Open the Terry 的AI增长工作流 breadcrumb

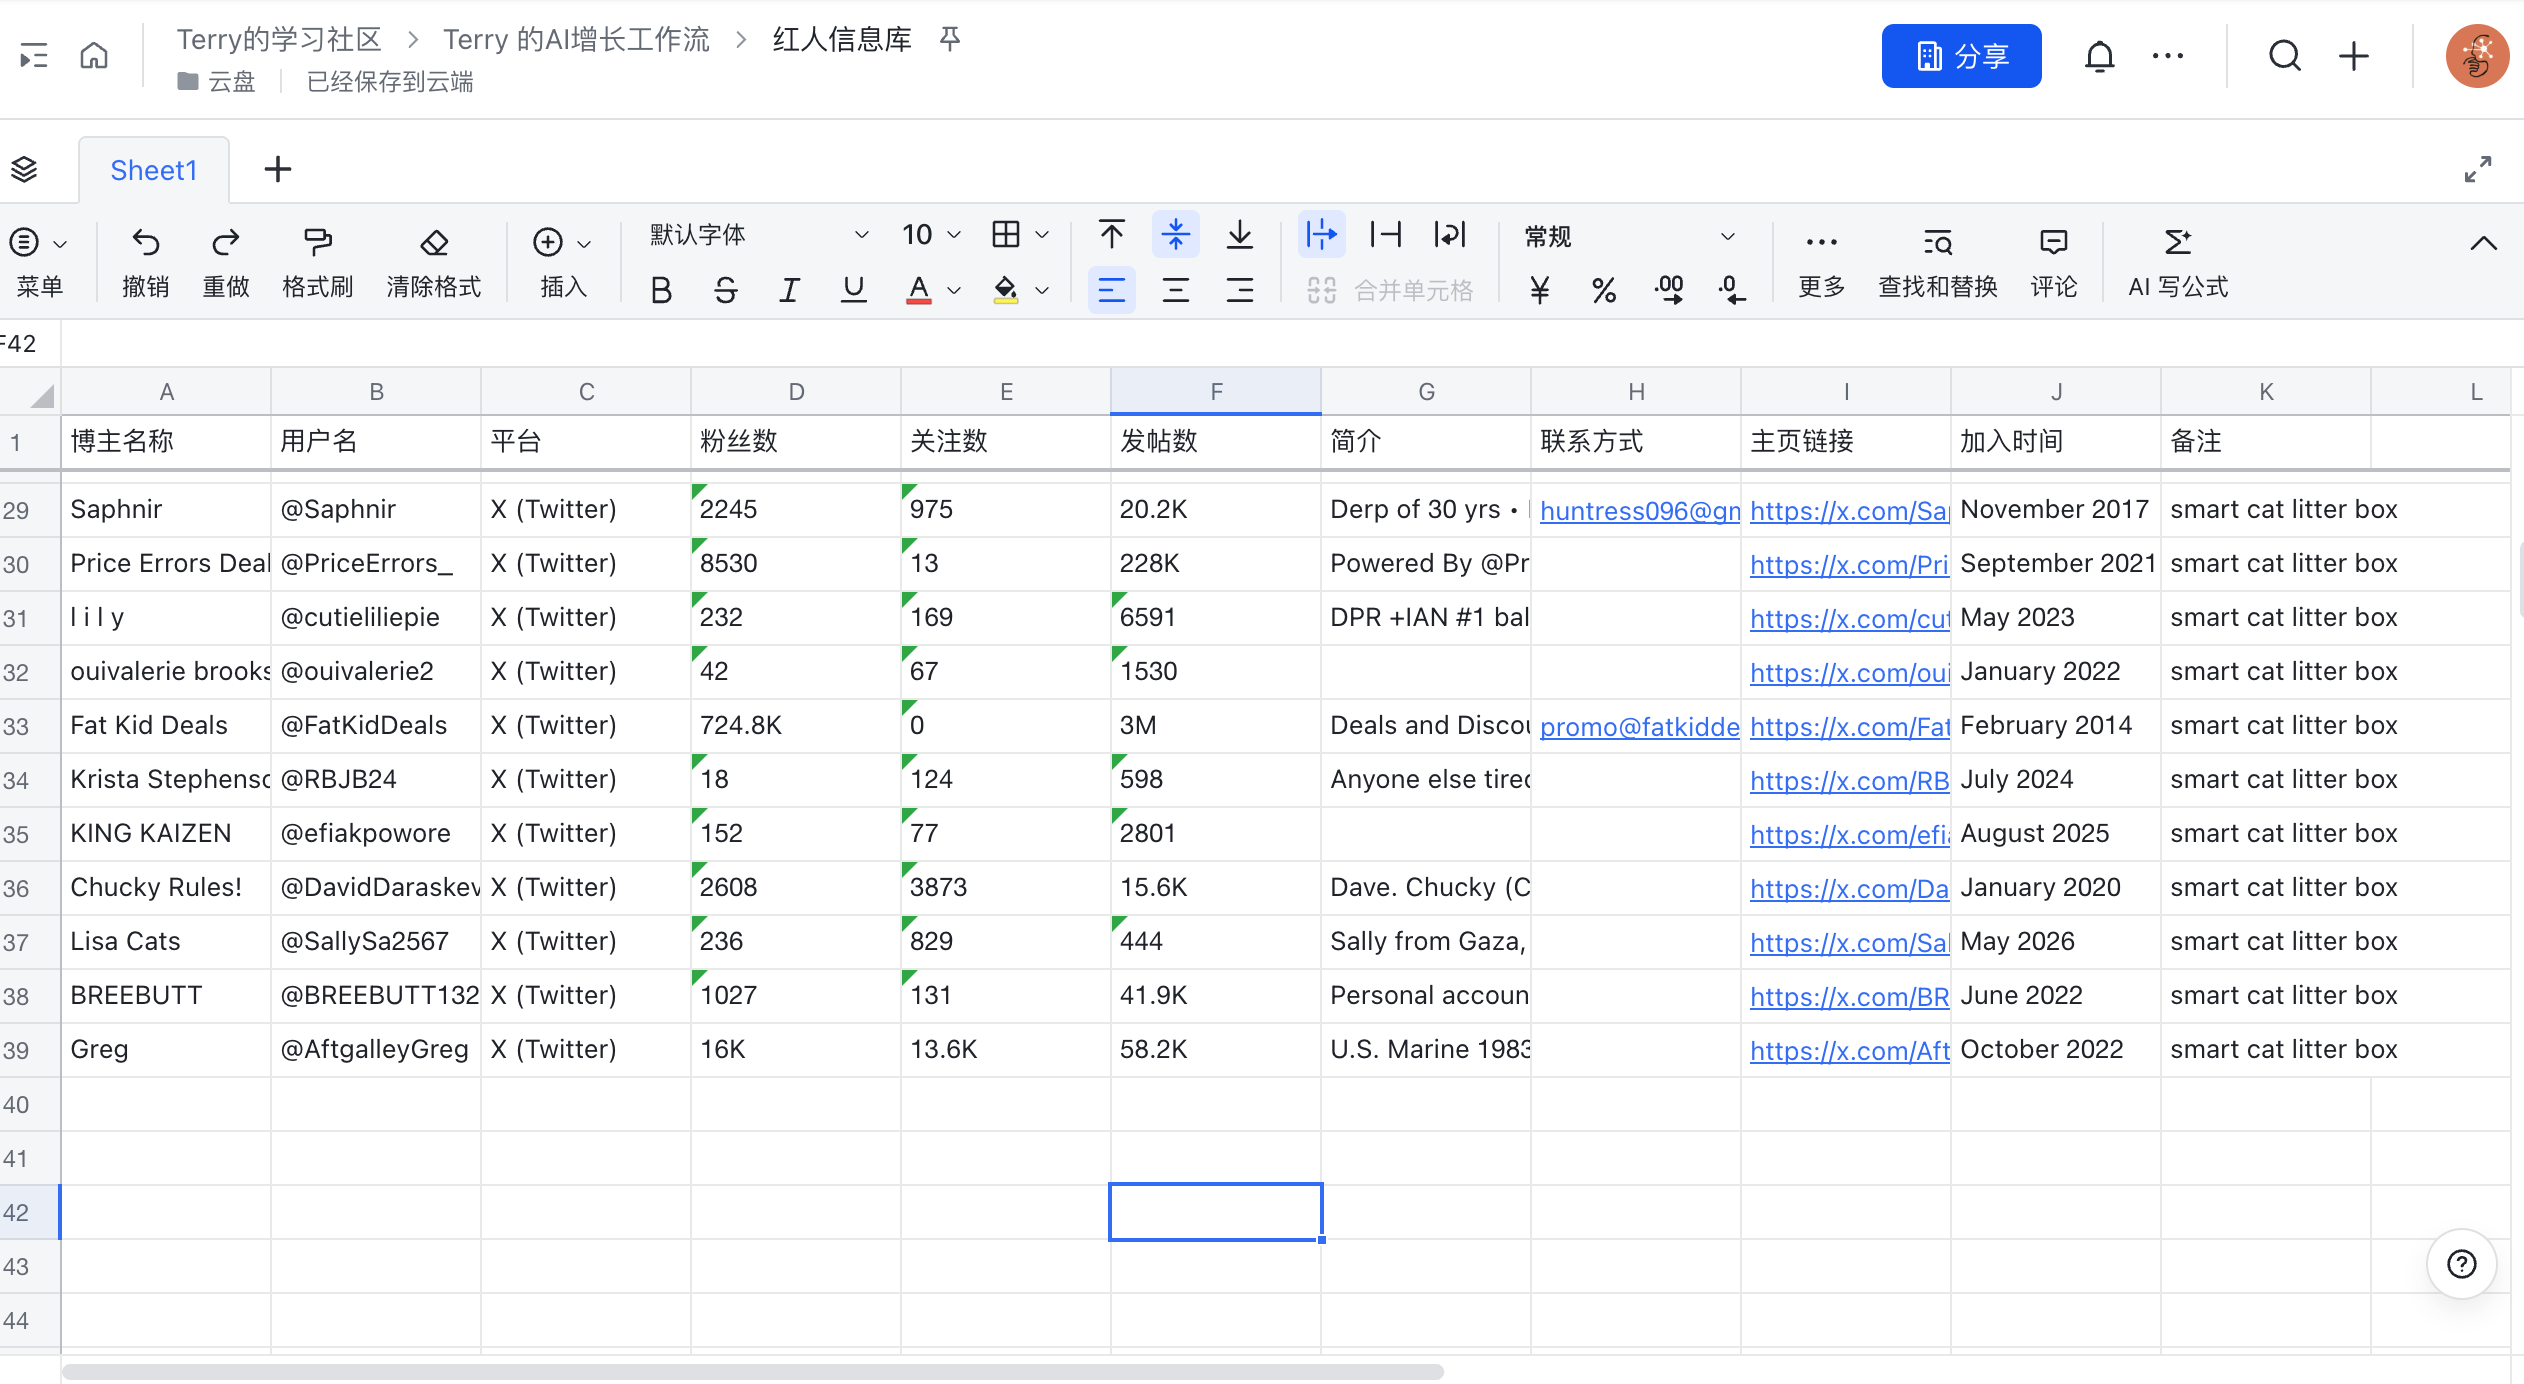tap(576, 39)
